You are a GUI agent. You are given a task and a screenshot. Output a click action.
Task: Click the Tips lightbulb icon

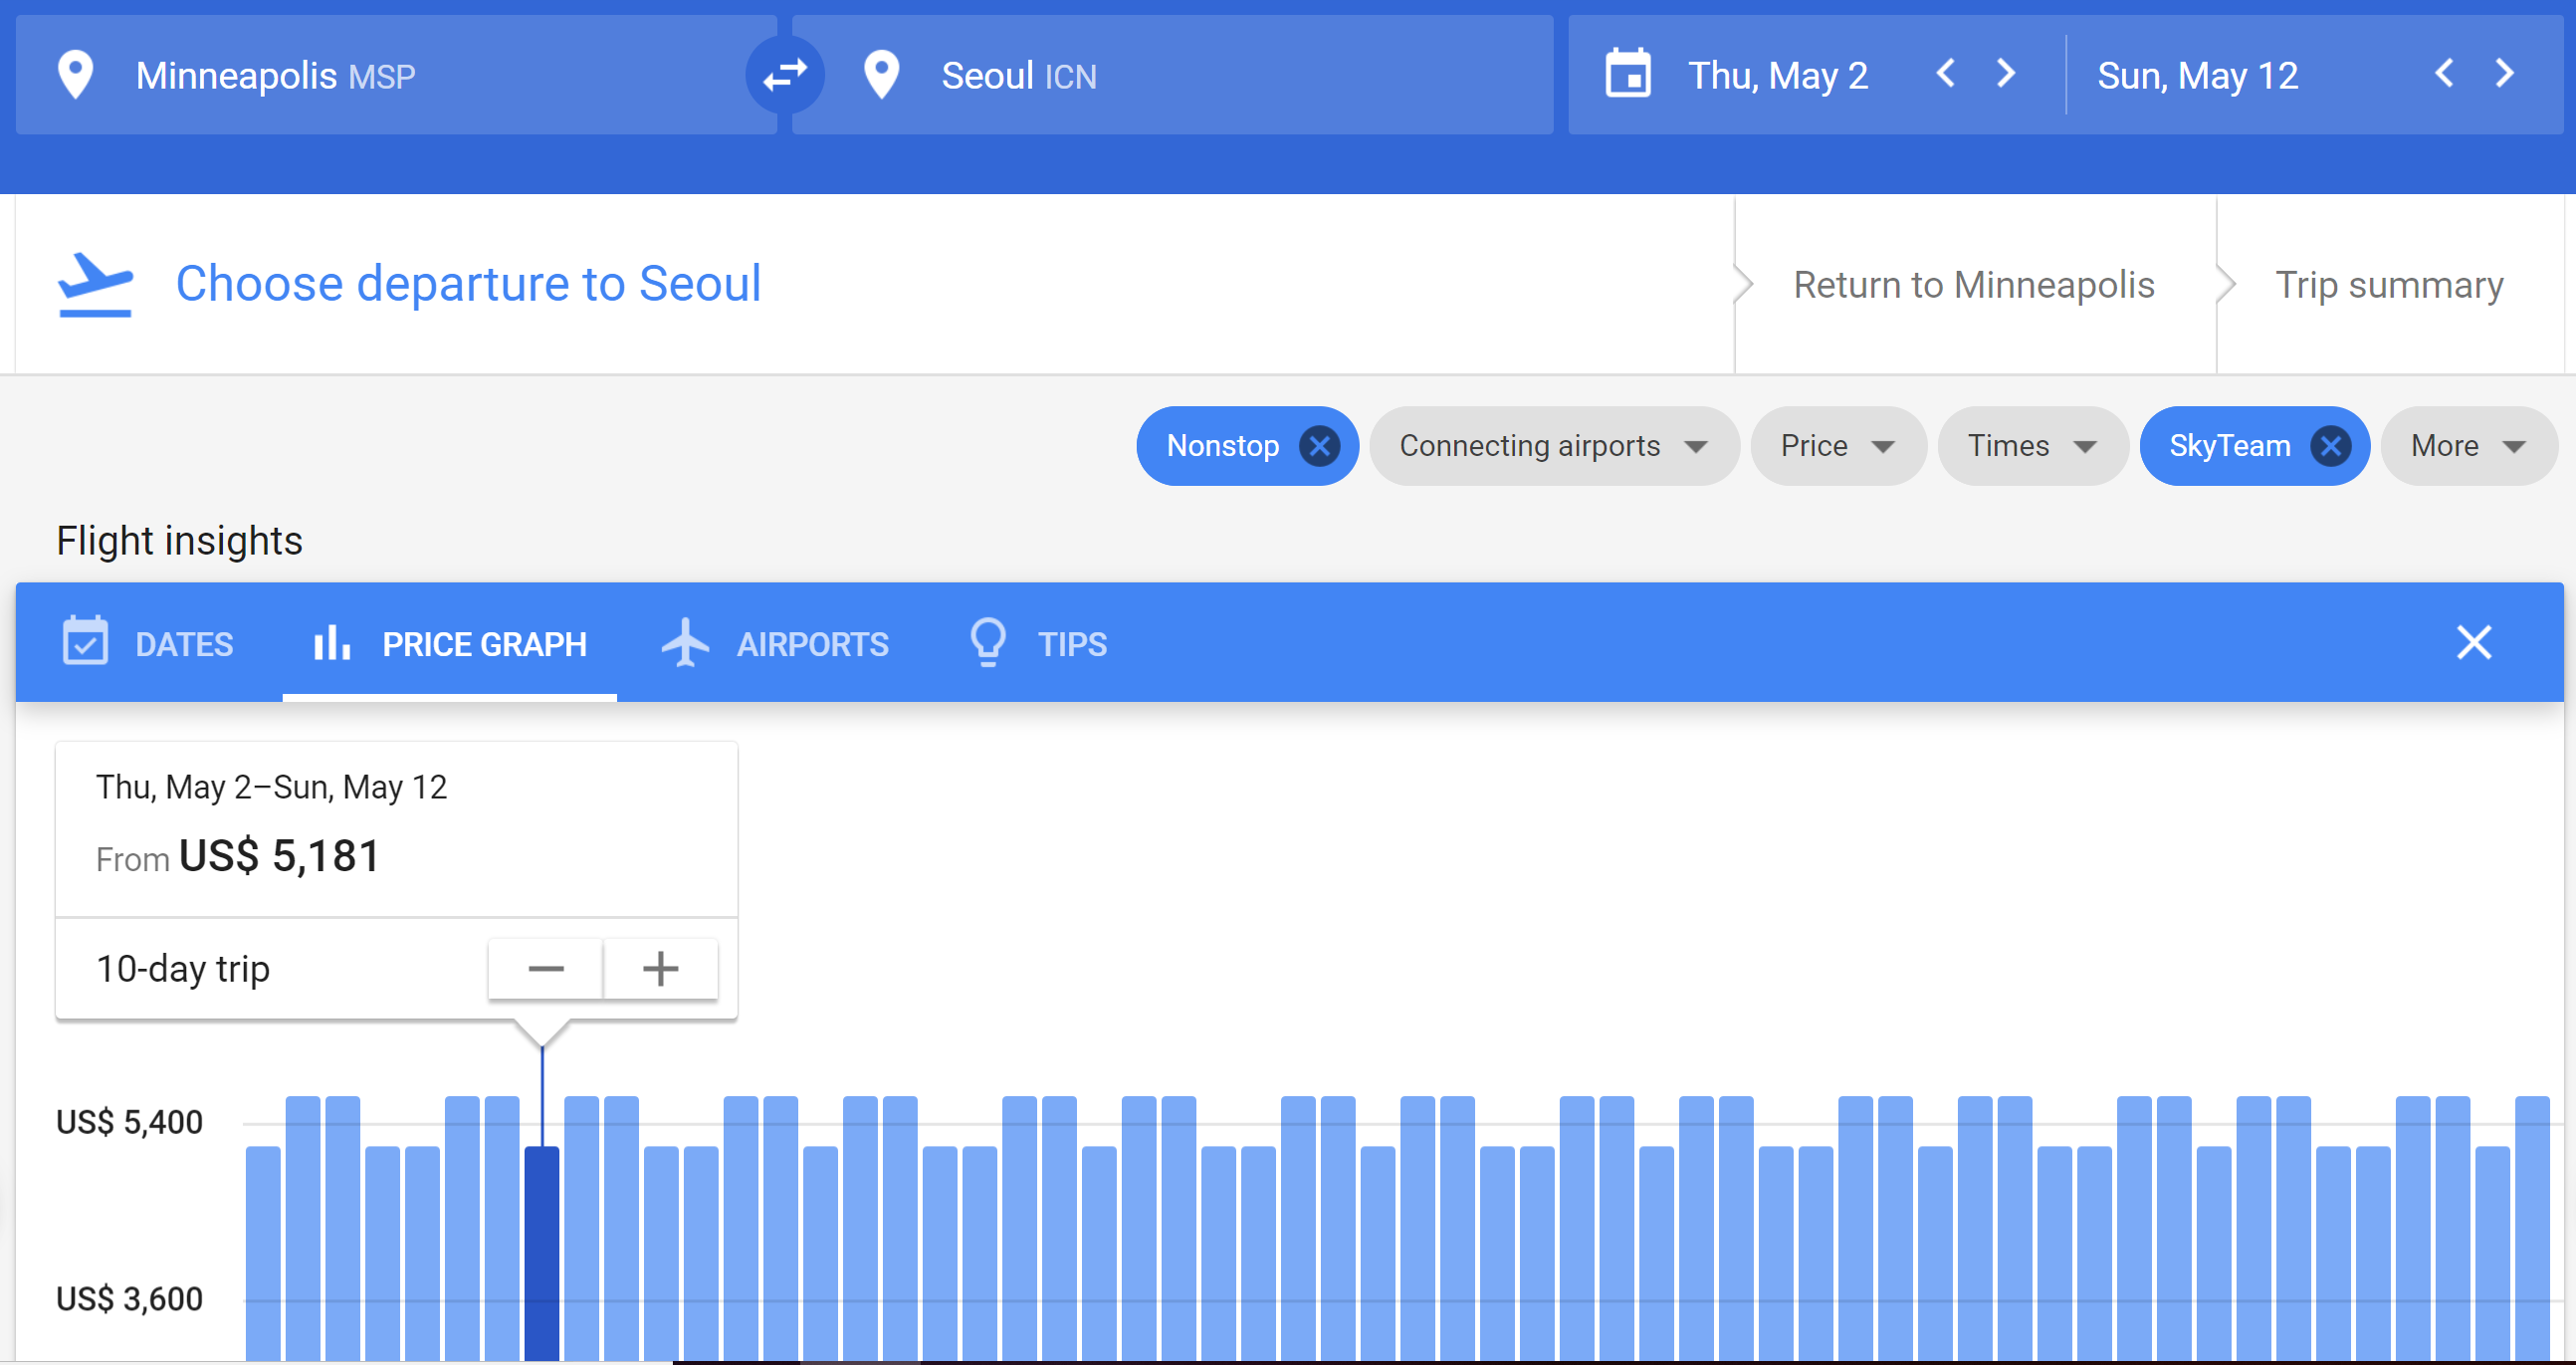(x=987, y=642)
